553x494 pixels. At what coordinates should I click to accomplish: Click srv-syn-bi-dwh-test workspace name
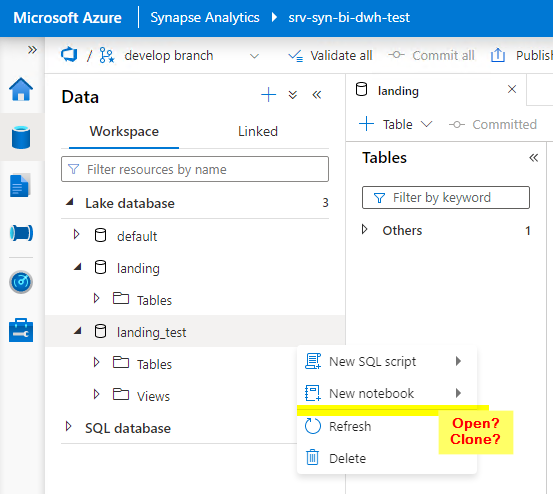(x=349, y=18)
